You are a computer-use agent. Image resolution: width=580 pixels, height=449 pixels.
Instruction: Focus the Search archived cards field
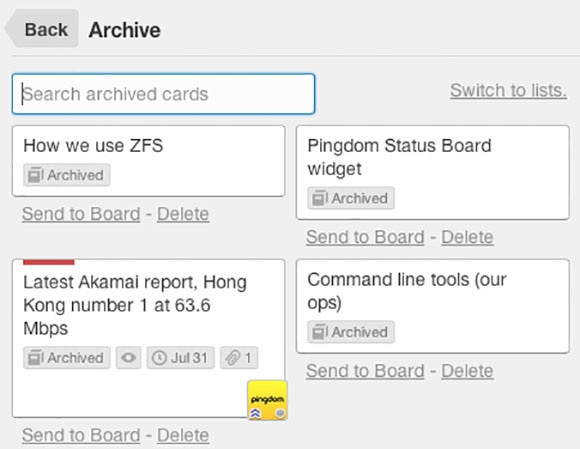point(163,94)
